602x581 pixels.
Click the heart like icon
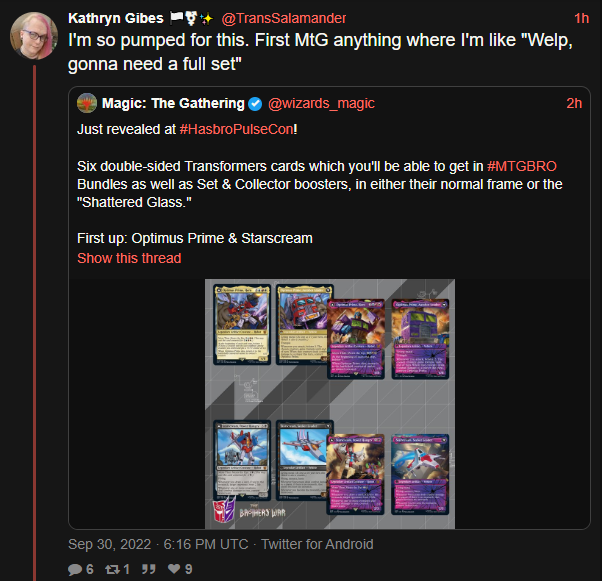174,568
